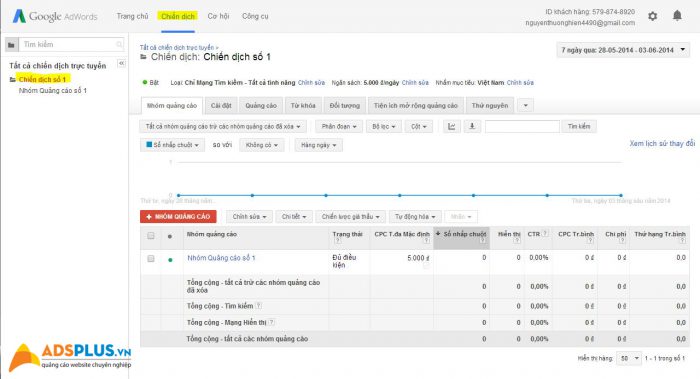Click help icon next to Trạng thái
Viewport: 700px width, 379px height.
click(338, 241)
